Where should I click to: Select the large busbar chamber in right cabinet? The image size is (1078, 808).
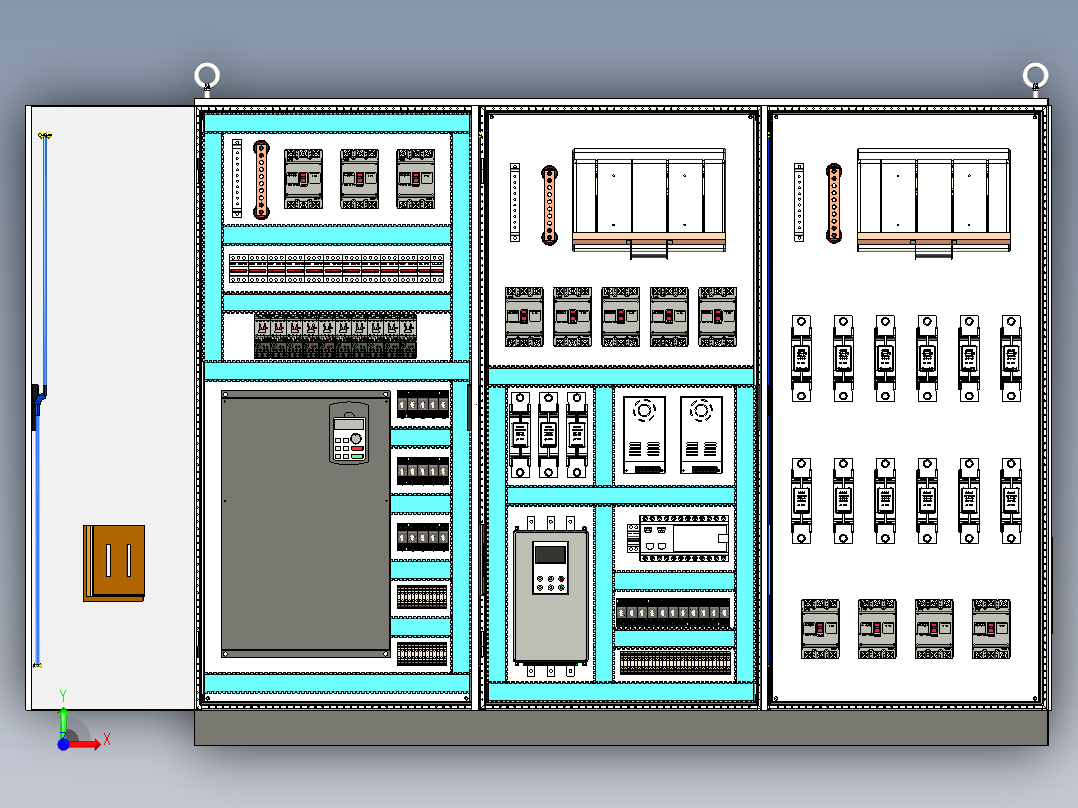934,203
